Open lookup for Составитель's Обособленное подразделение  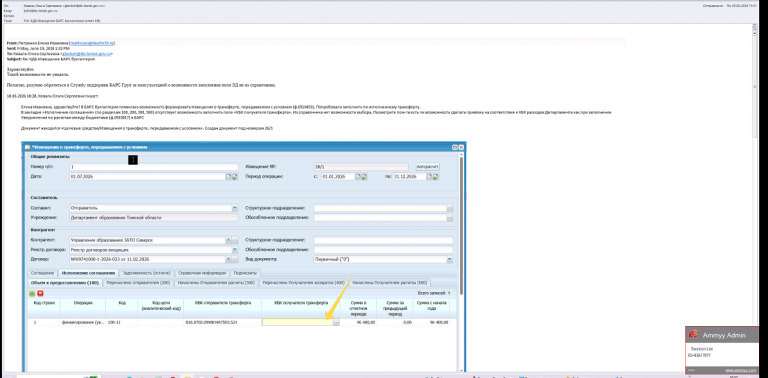tap(450, 217)
